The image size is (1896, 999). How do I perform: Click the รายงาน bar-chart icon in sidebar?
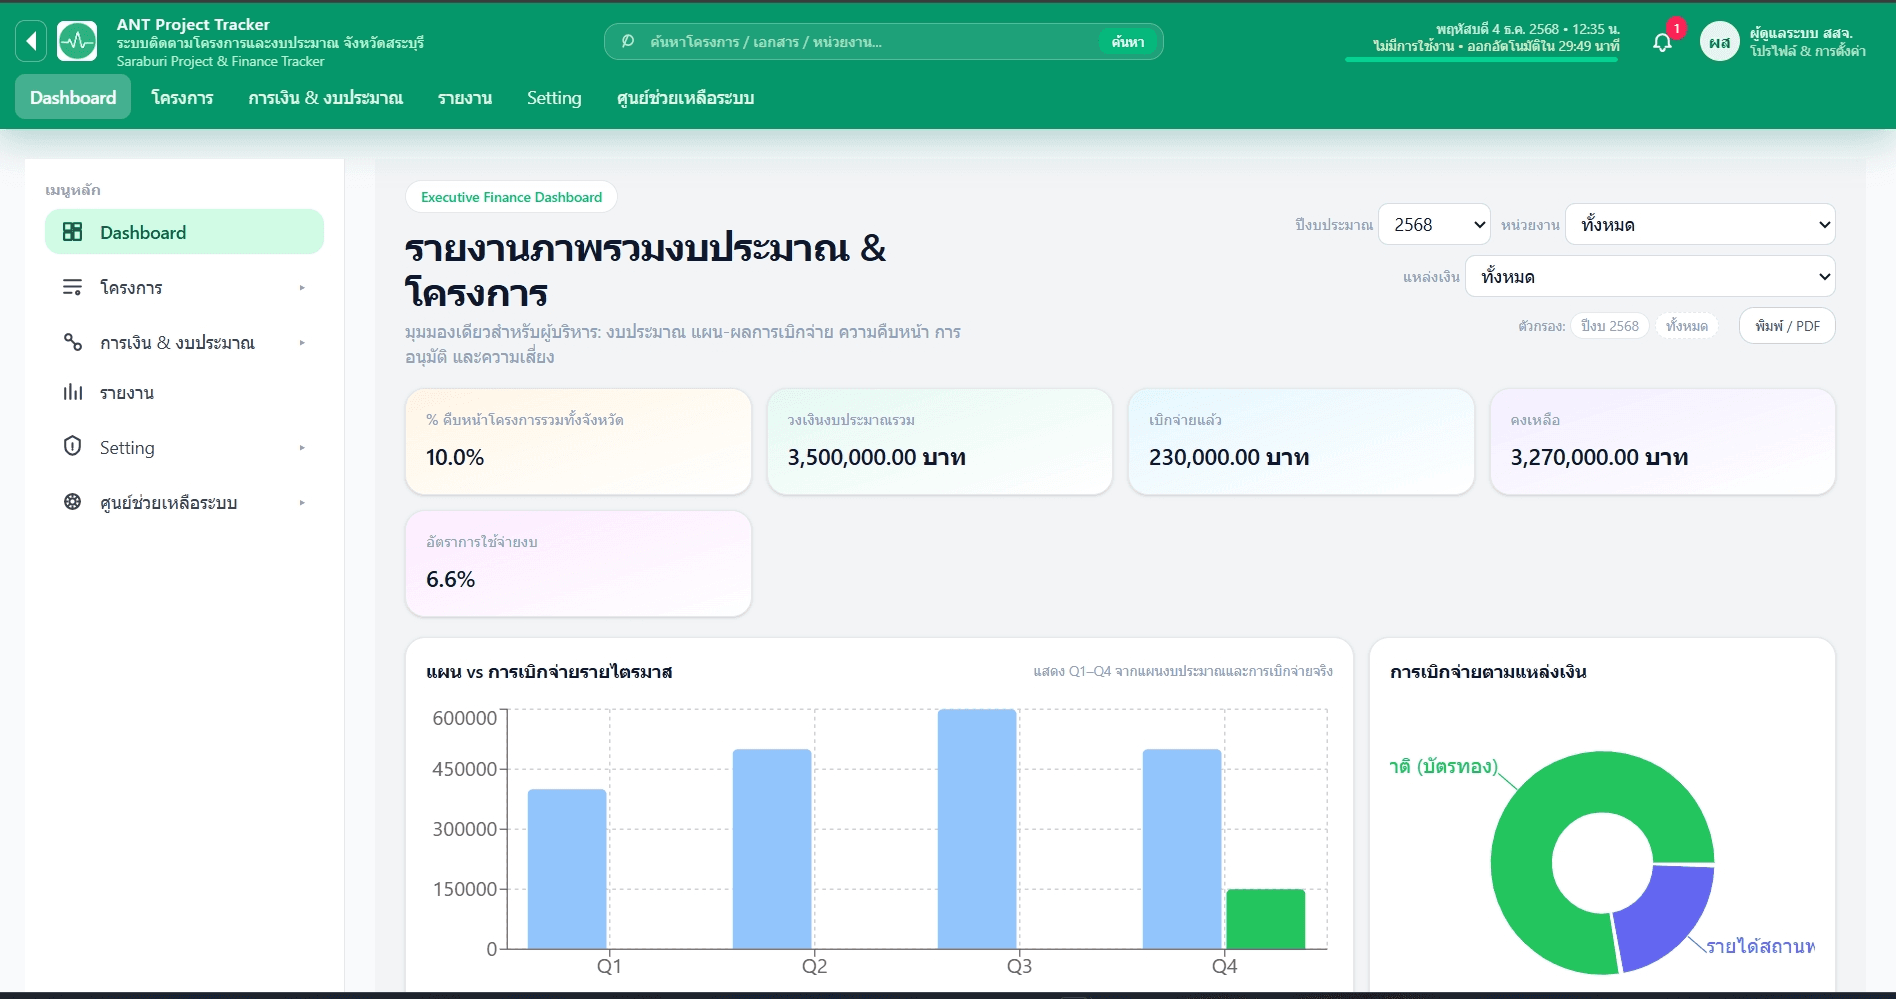click(x=72, y=392)
